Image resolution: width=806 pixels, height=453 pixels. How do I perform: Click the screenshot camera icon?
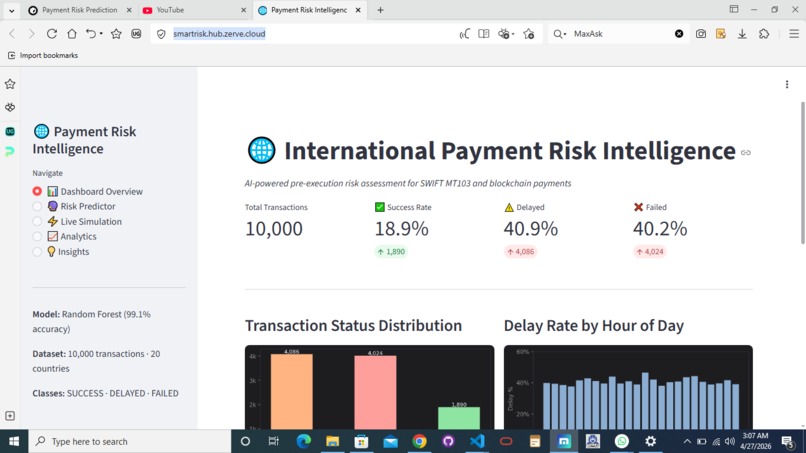tap(701, 34)
